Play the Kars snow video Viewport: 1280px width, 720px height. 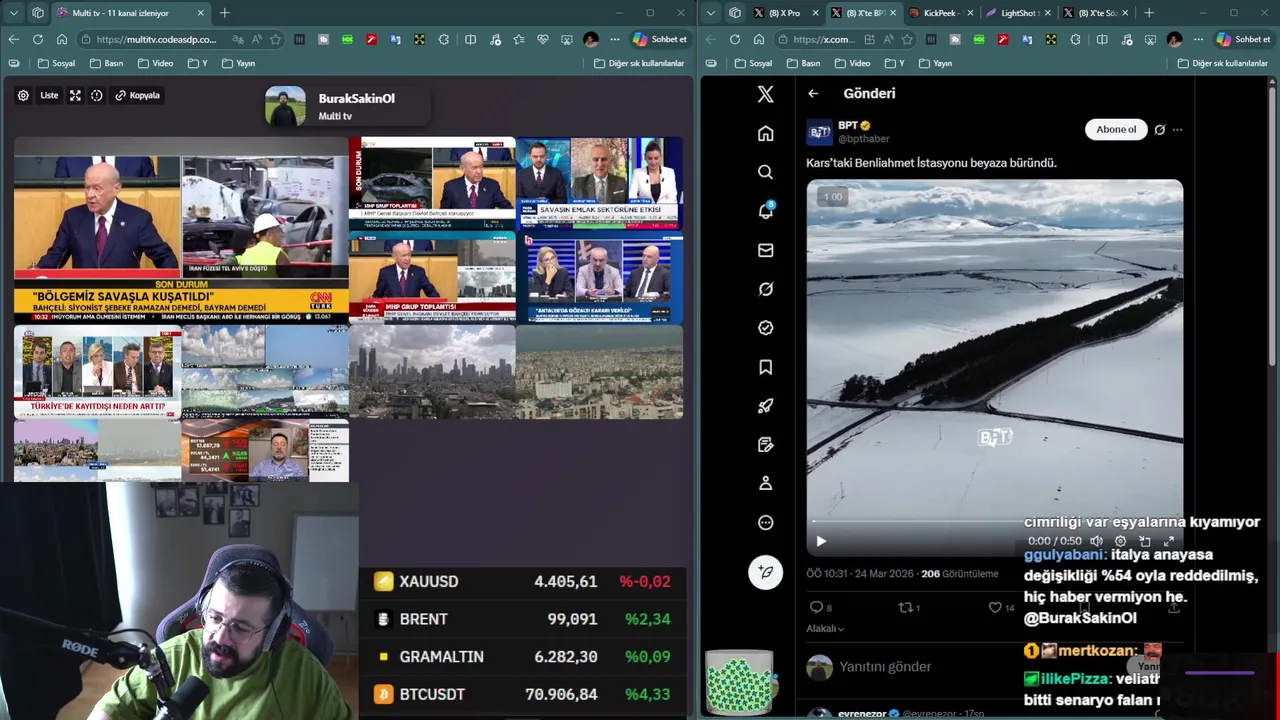click(821, 541)
